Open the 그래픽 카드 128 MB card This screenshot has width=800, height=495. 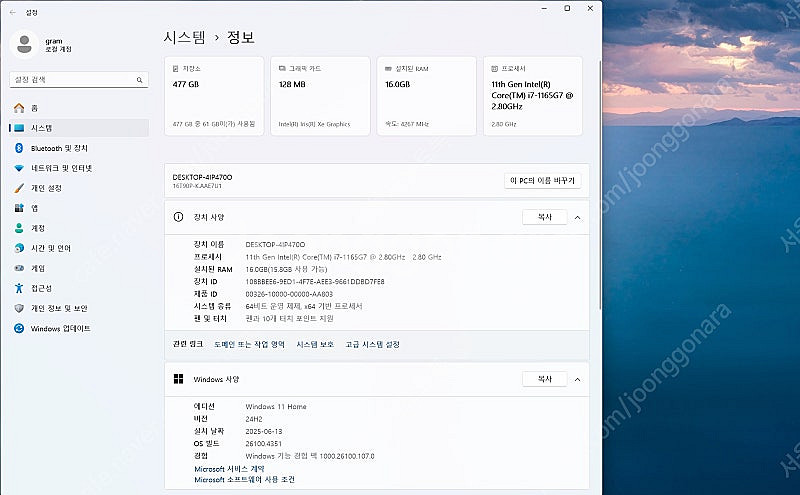[x=320, y=96]
